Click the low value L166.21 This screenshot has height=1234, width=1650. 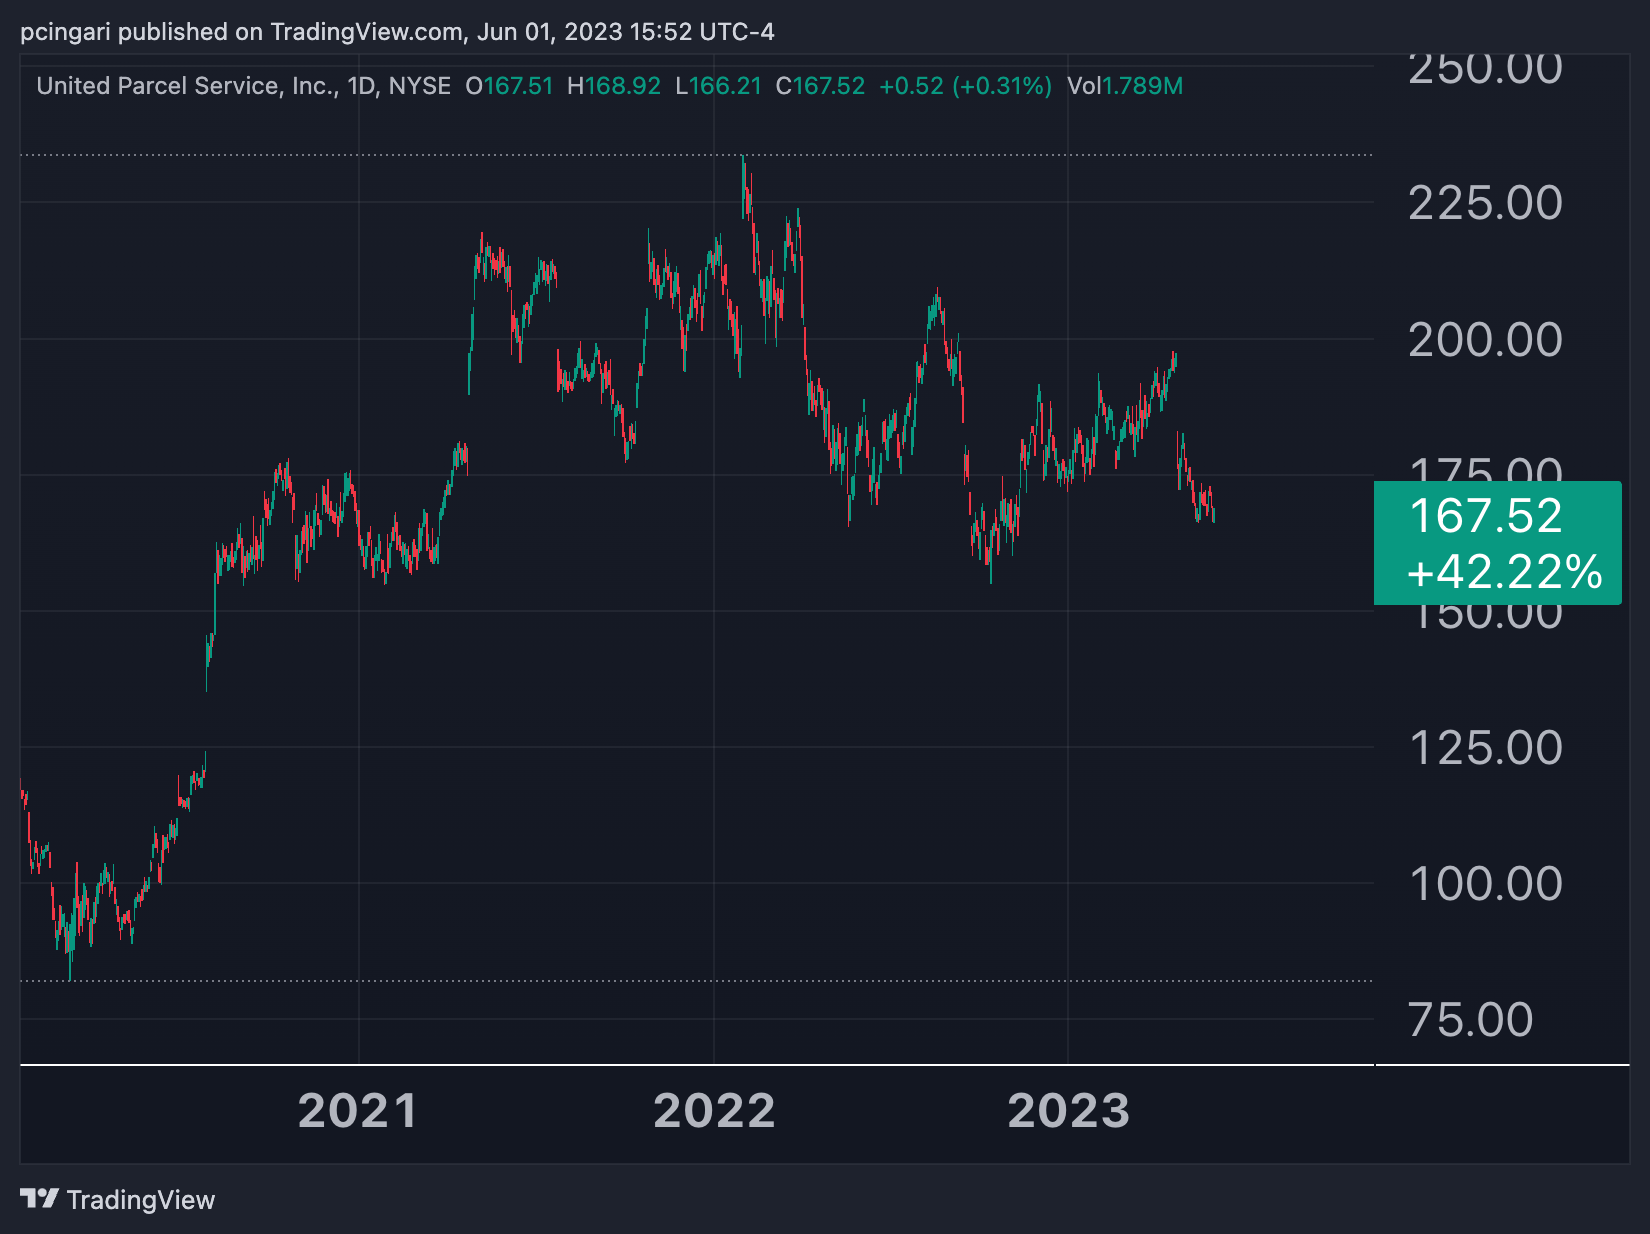coord(718,86)
